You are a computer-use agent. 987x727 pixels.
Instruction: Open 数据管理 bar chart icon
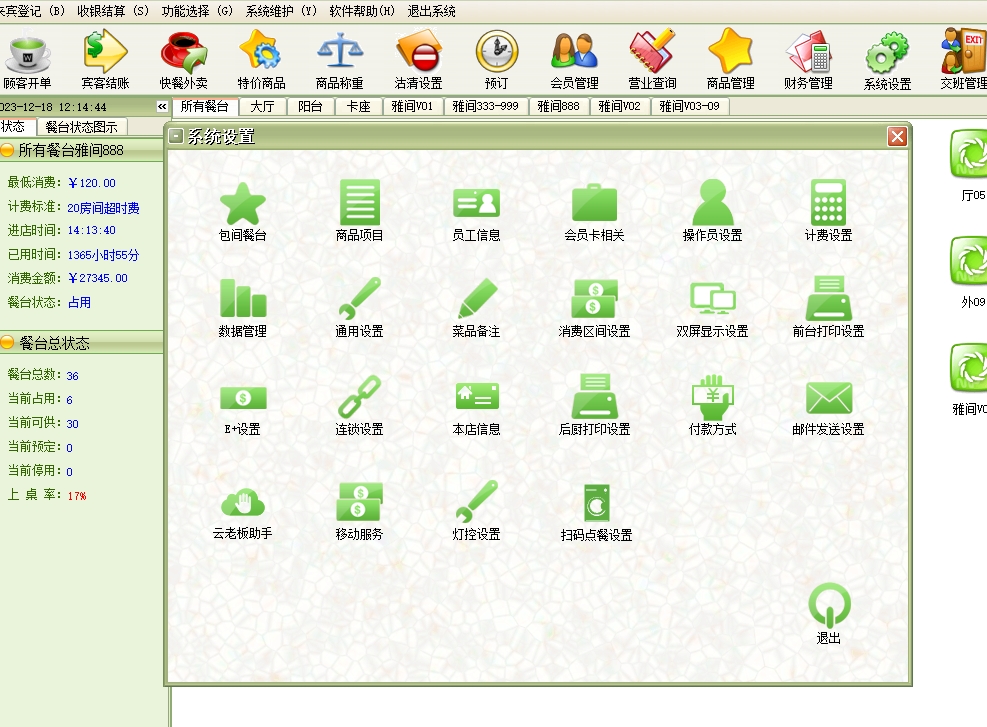(243, 300)
